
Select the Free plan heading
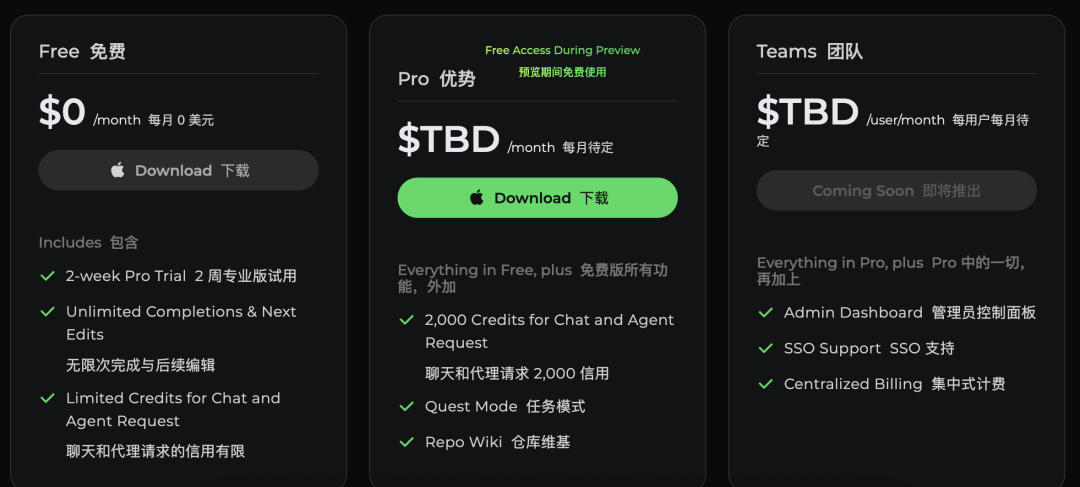click(x=82, y=52)
